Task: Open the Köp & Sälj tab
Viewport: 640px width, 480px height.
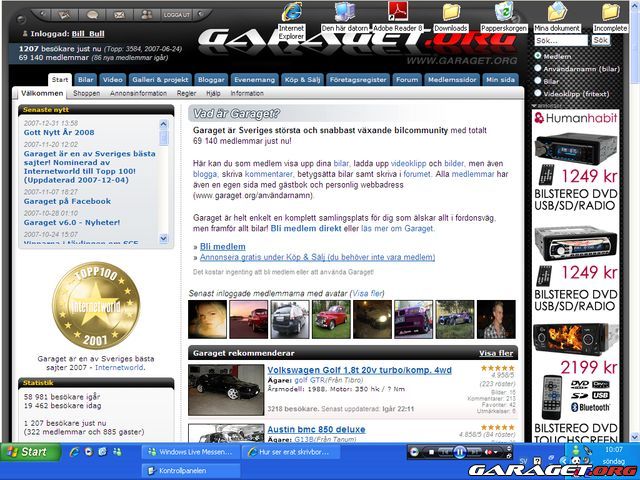Action: (302, 80)
